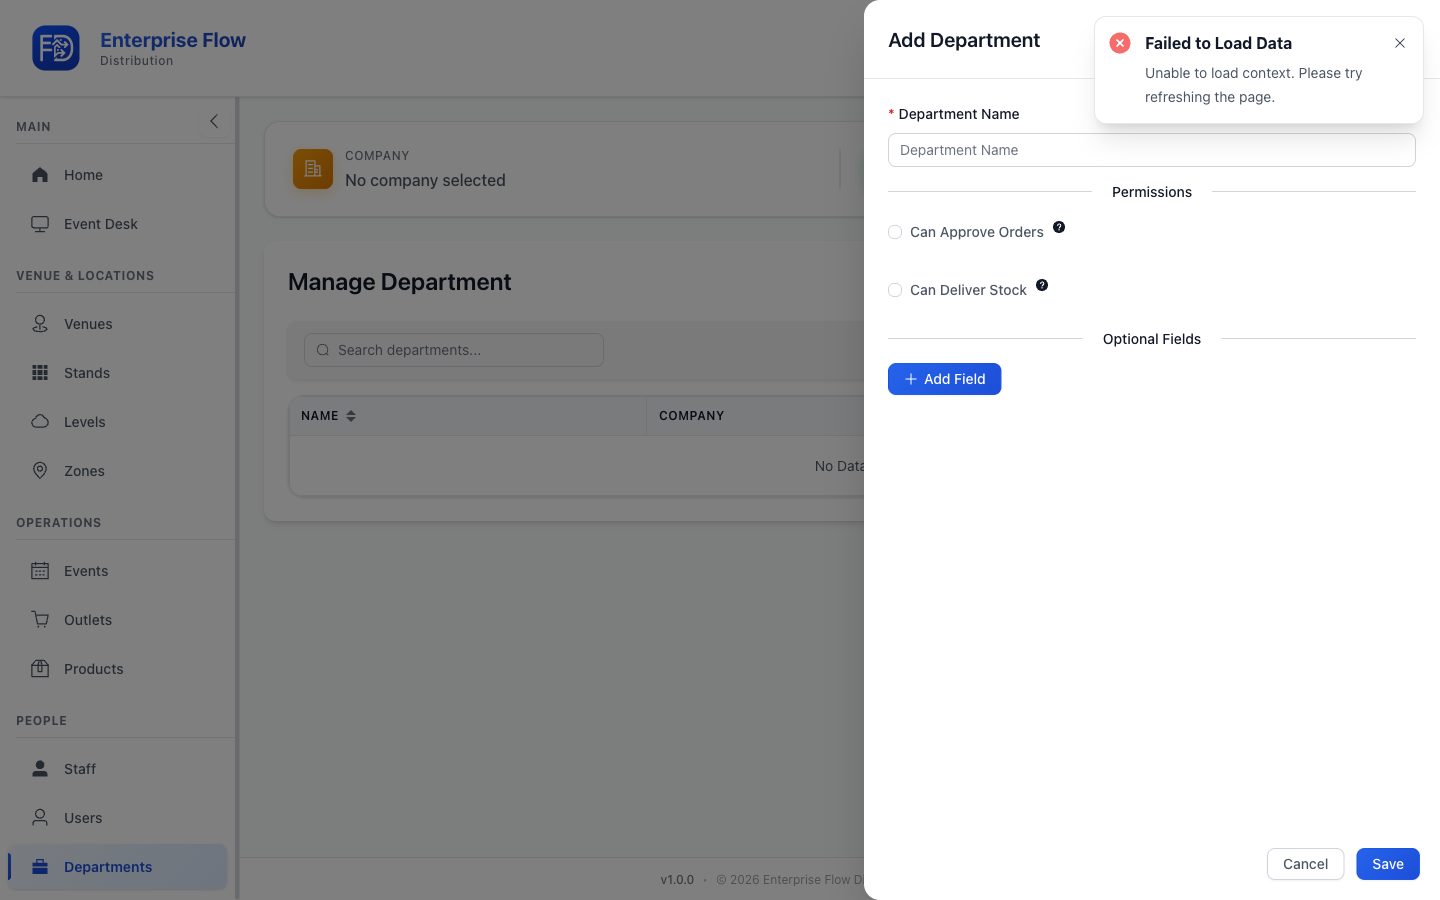This screenshot has width=1440, height=900.
Task: Click the Departments briefcase icon
Action: (x=40, y=867)
